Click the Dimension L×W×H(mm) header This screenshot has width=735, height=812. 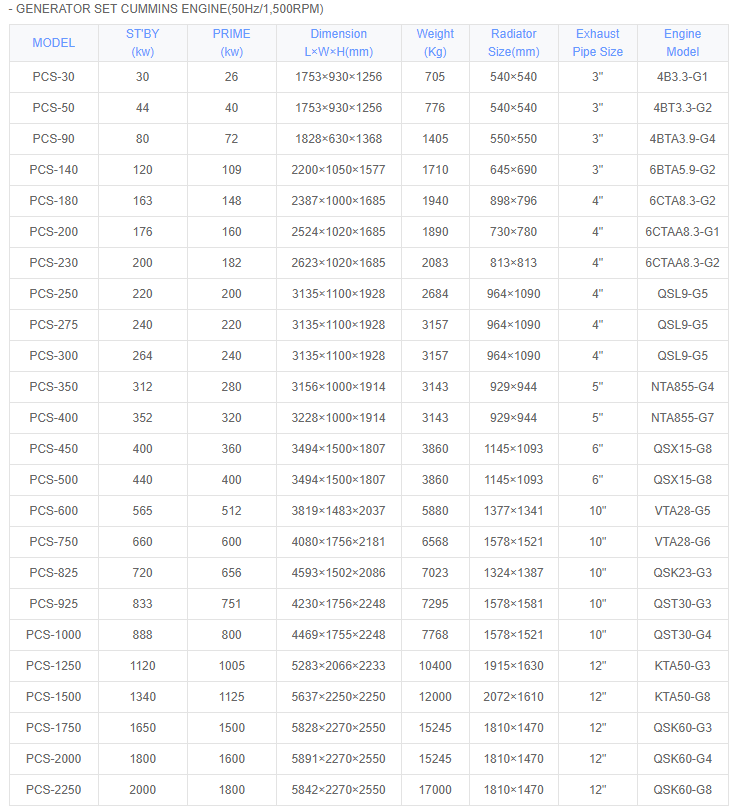(339, 43)
